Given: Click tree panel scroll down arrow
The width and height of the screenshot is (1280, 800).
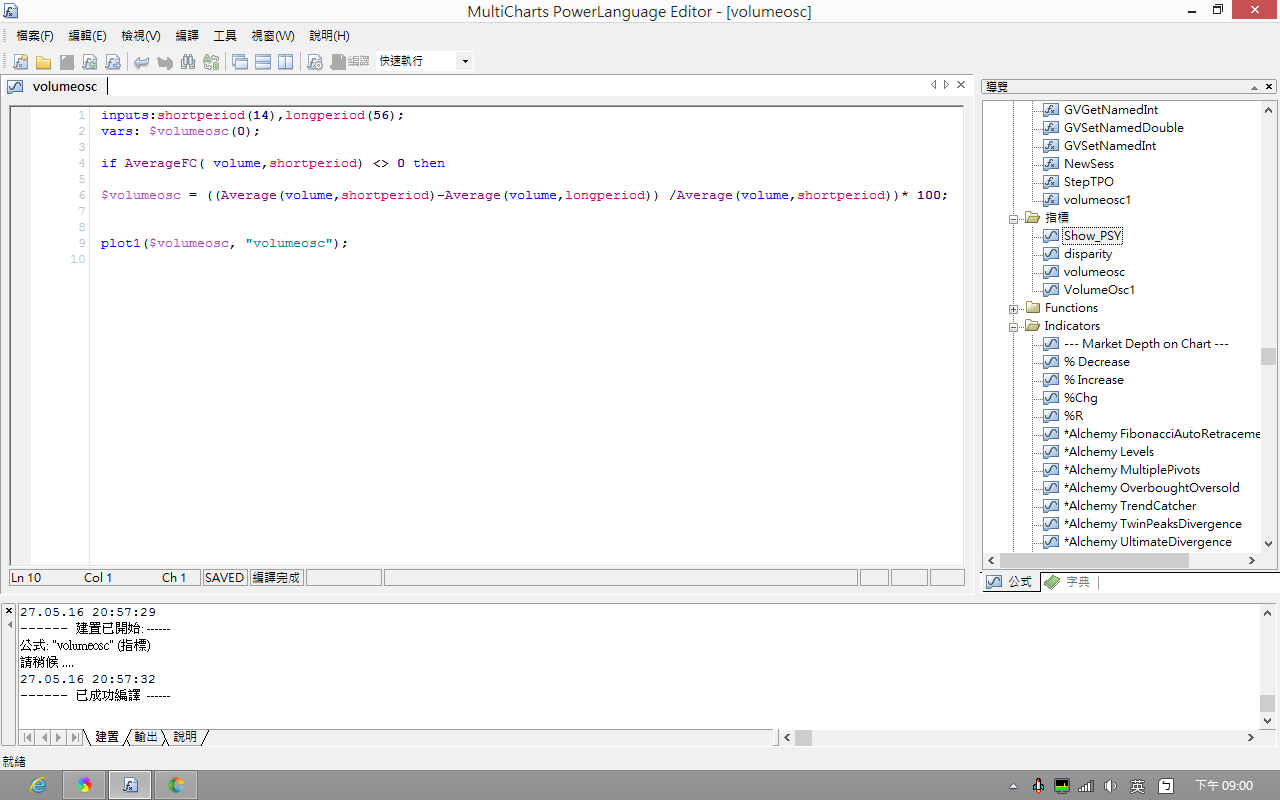Looking at the screenshot, I should (1268, 544).
